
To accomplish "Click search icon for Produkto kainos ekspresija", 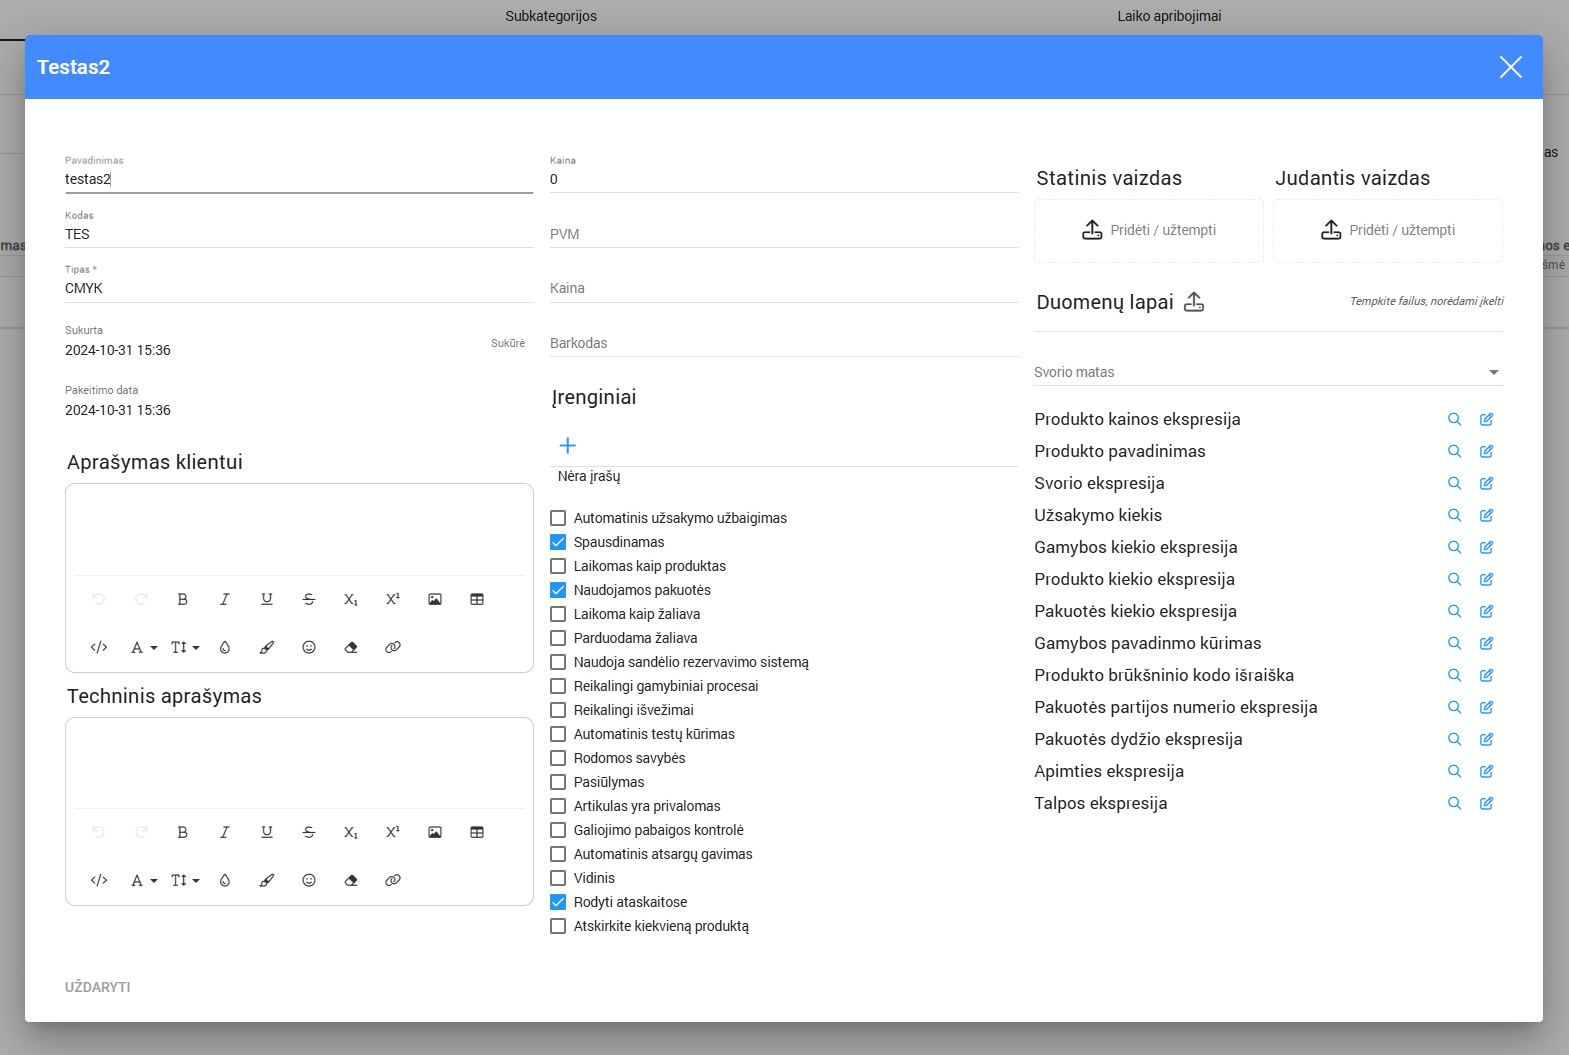I will tap(1454, 420).
